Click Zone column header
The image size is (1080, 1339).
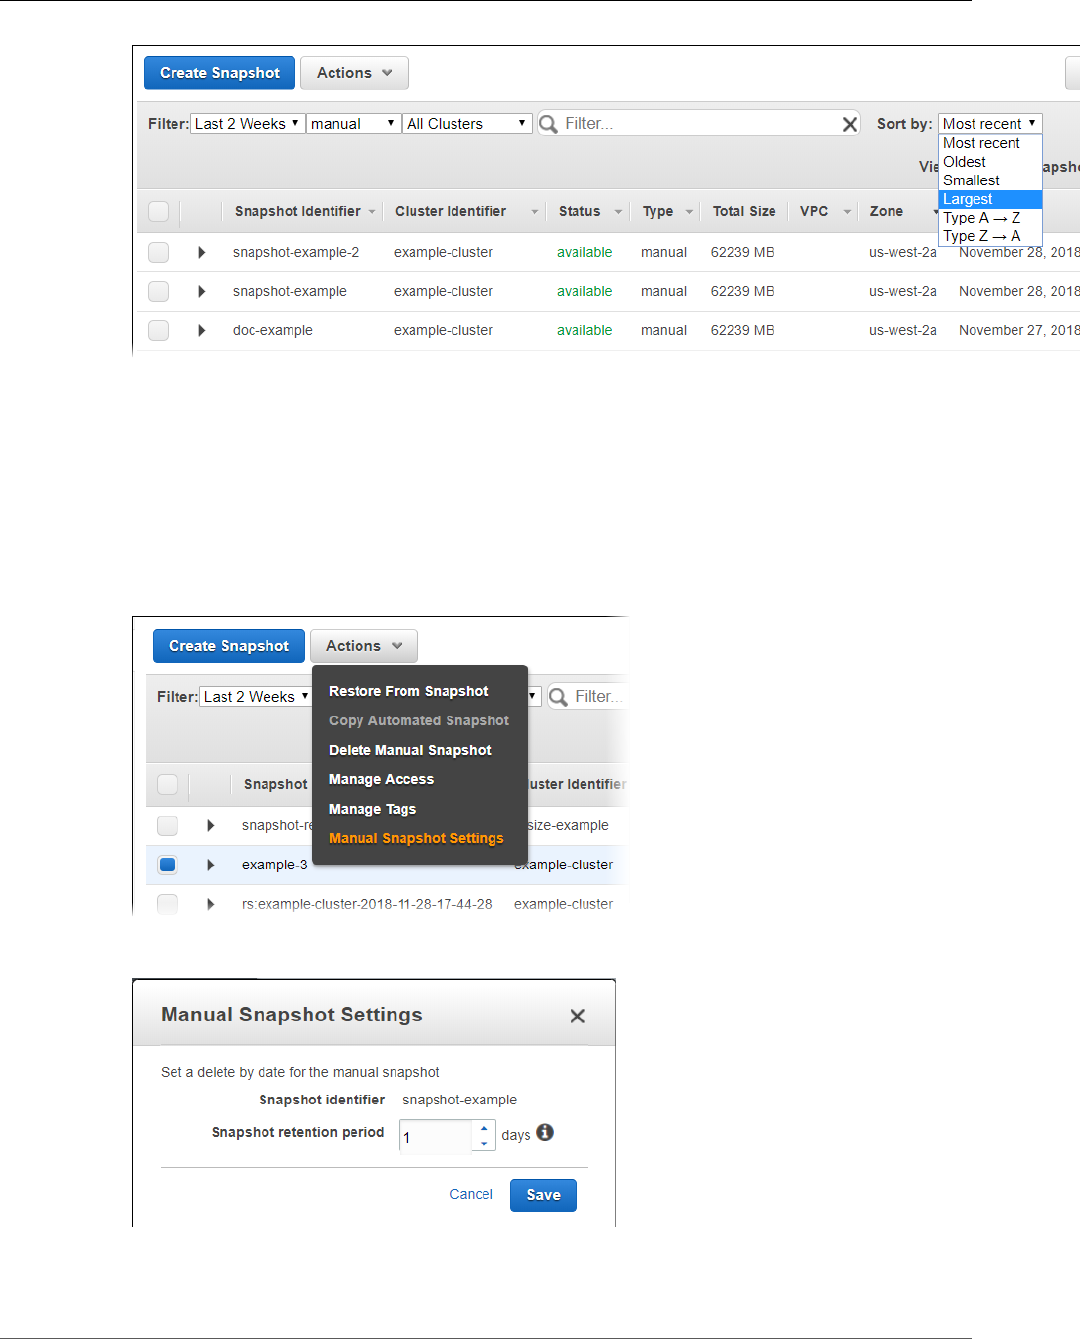click(886, 211)
